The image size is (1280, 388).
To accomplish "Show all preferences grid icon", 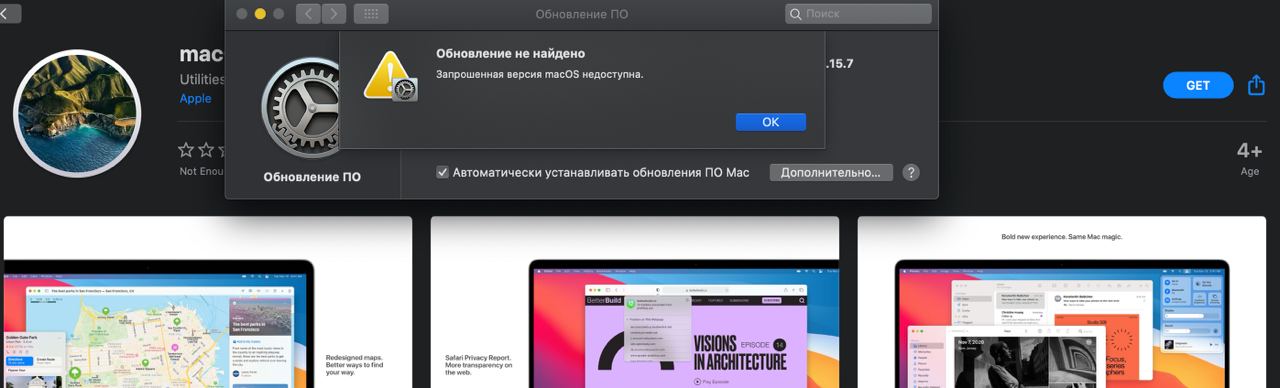I will (371, 14).
